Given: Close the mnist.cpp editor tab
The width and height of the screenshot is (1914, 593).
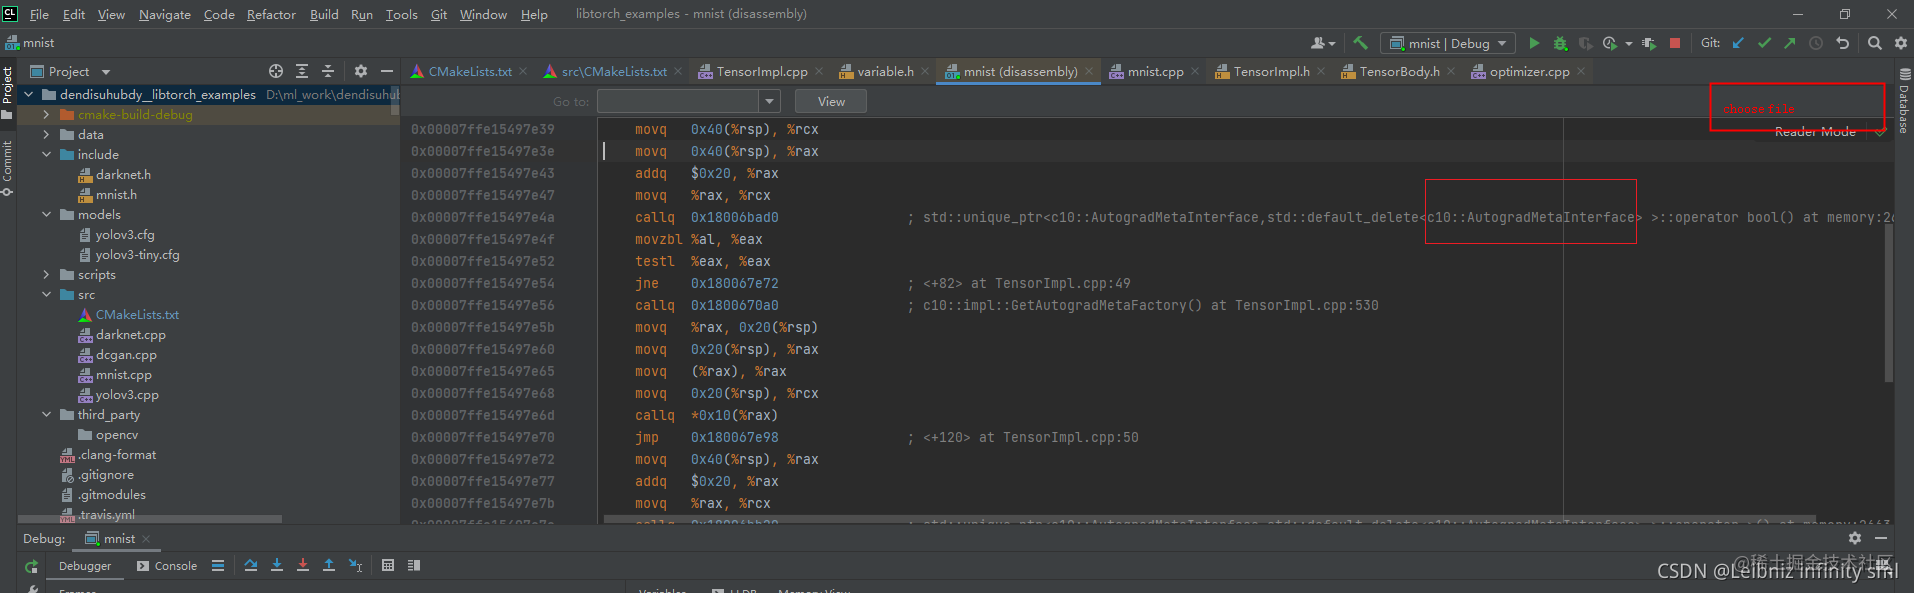Looking at the screenshot, I should click(1195, 71).
